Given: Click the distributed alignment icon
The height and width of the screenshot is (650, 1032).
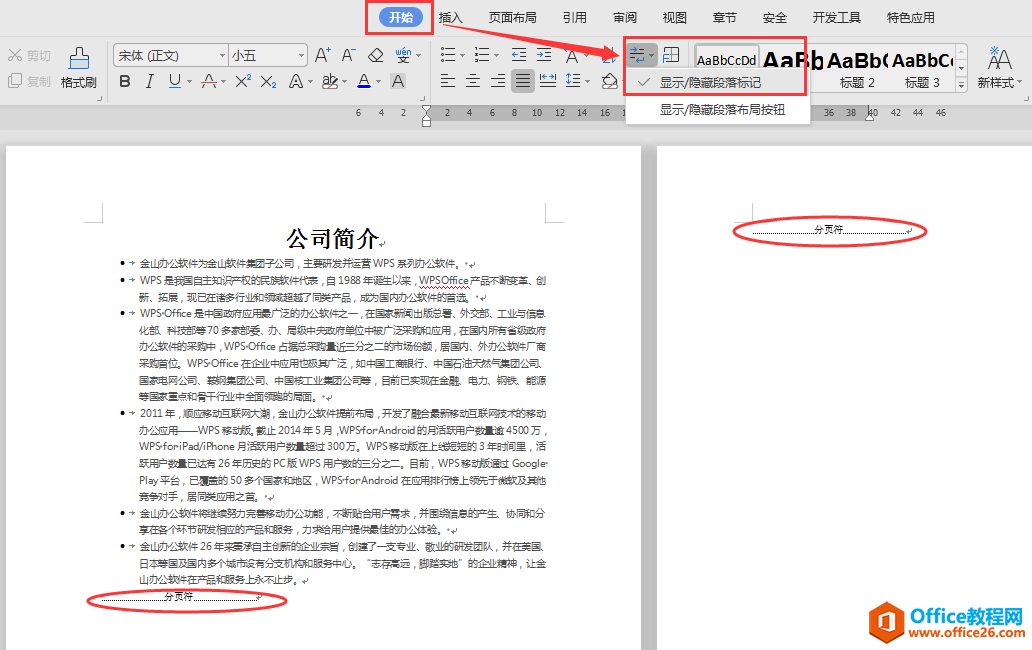Looking at the screenshot, I should [x=548, y=81].
